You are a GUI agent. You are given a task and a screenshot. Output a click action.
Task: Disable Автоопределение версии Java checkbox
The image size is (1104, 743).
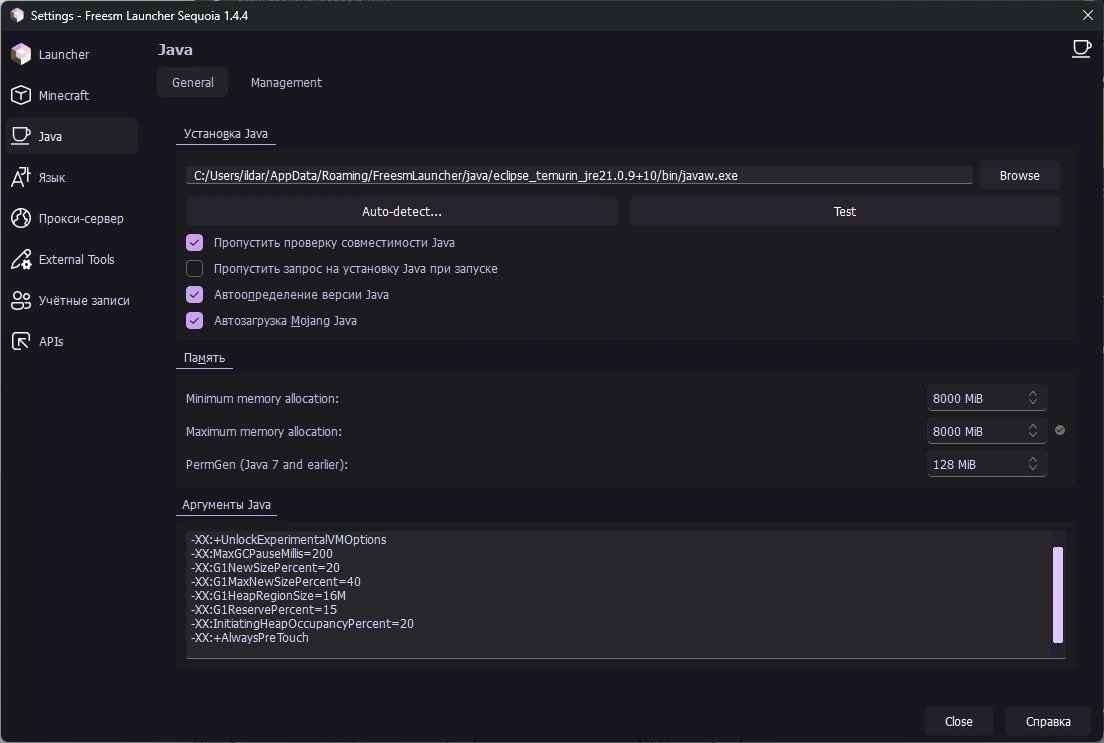195,295
